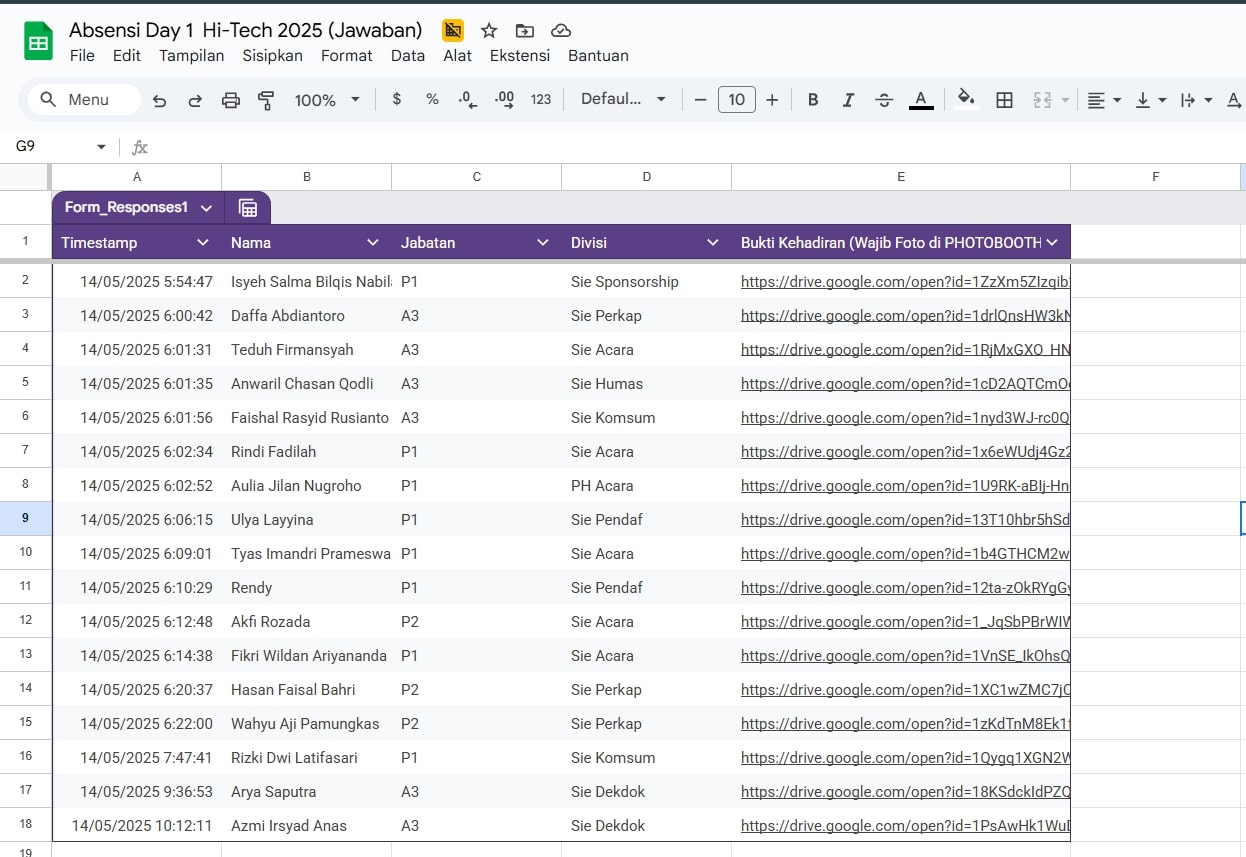Open the text color picker
This screenshot has width=1246, height=857.
[921, 99]
